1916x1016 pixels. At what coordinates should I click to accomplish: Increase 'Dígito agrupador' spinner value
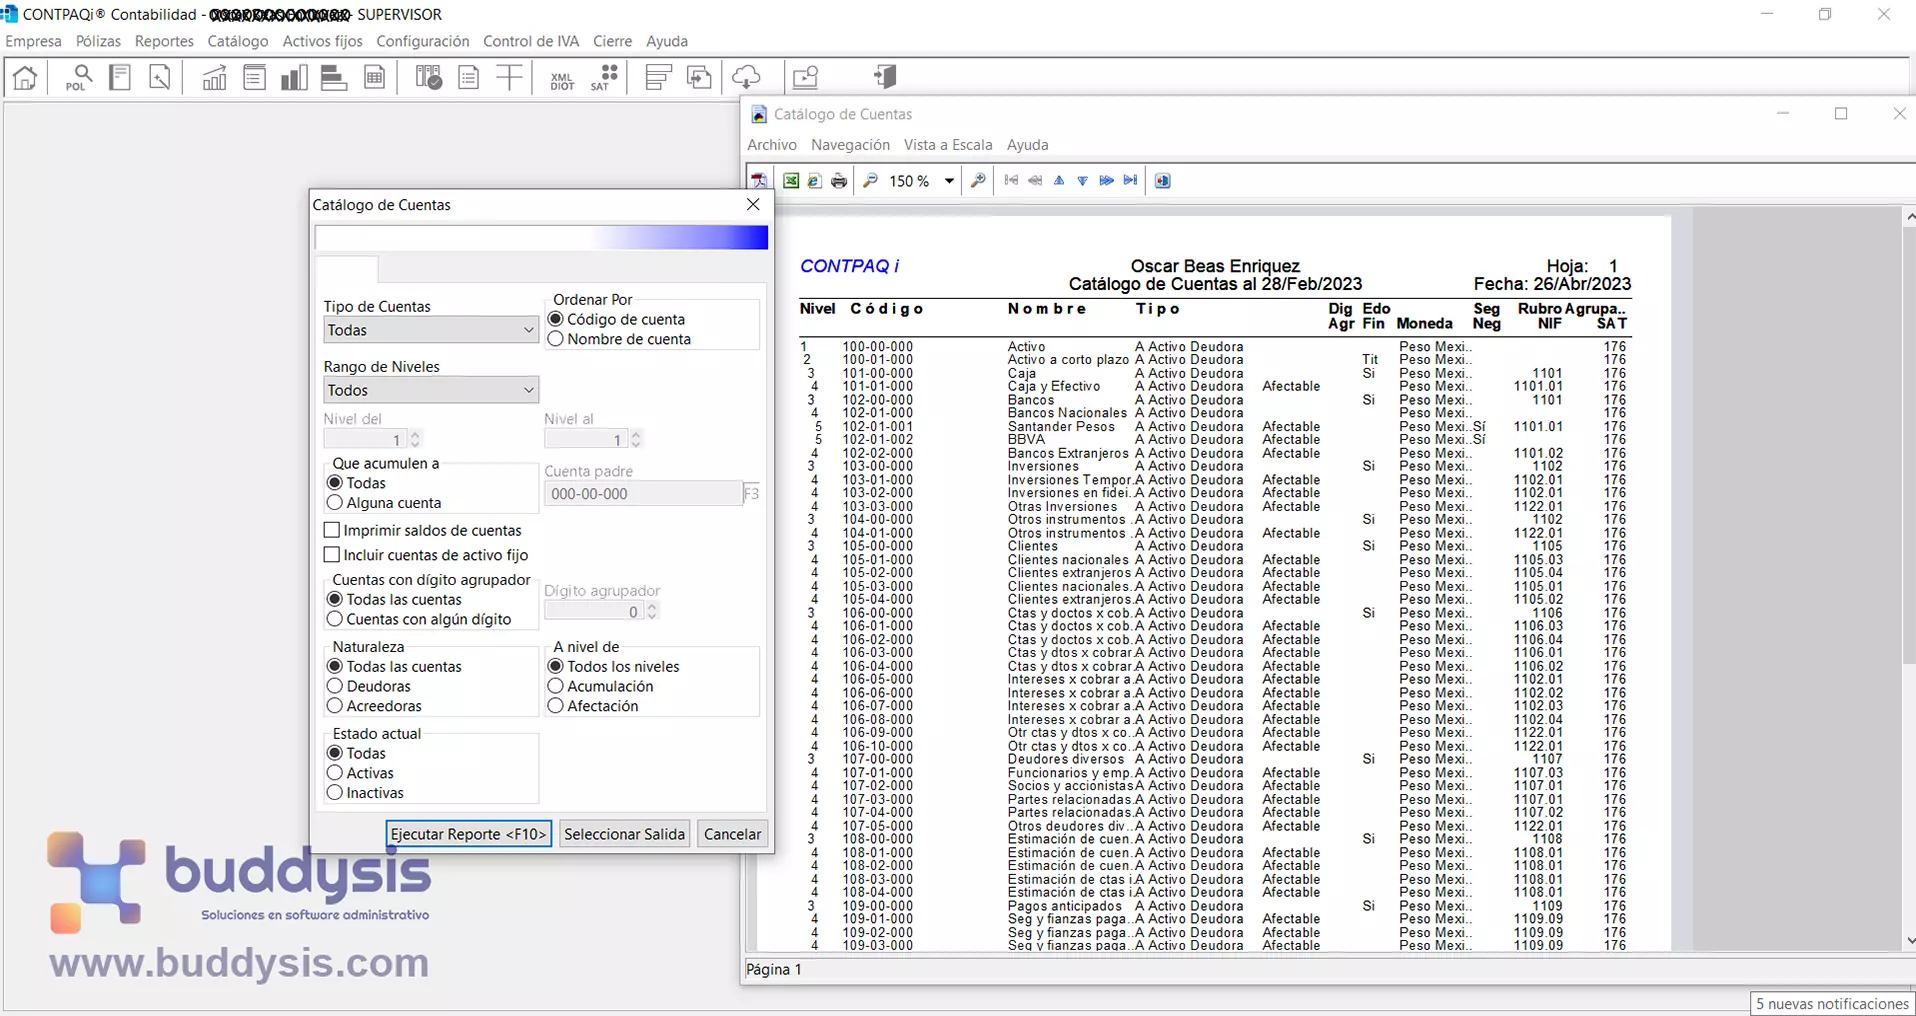point(652,606)
